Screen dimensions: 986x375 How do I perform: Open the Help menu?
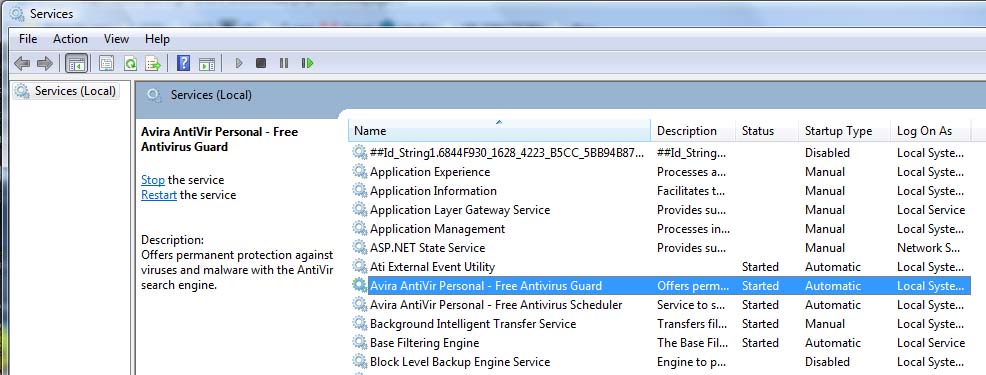[x=157, y=39]
